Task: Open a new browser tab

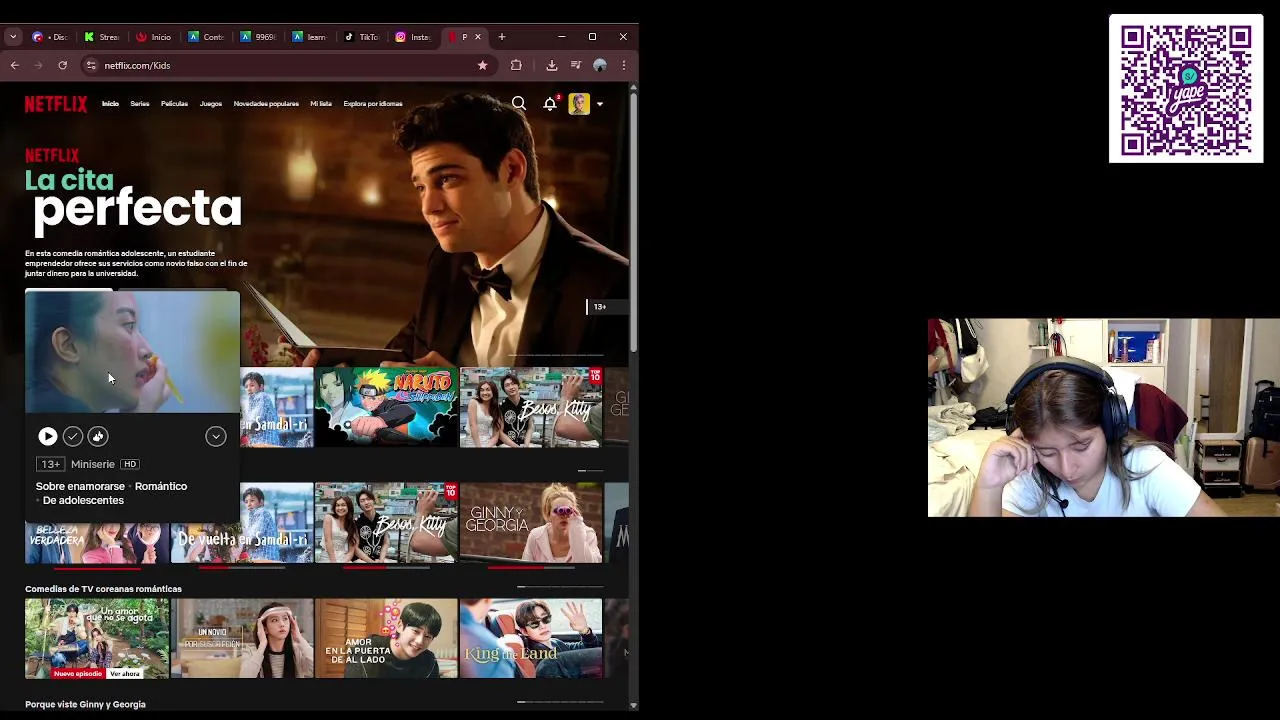Action: pos(502,37)
